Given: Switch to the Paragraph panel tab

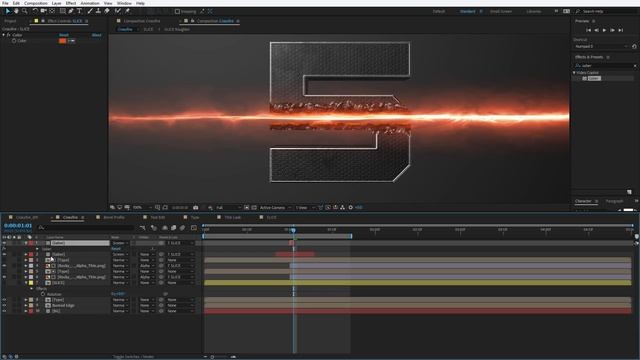Looking at the screenshot, I should point(614,201).
